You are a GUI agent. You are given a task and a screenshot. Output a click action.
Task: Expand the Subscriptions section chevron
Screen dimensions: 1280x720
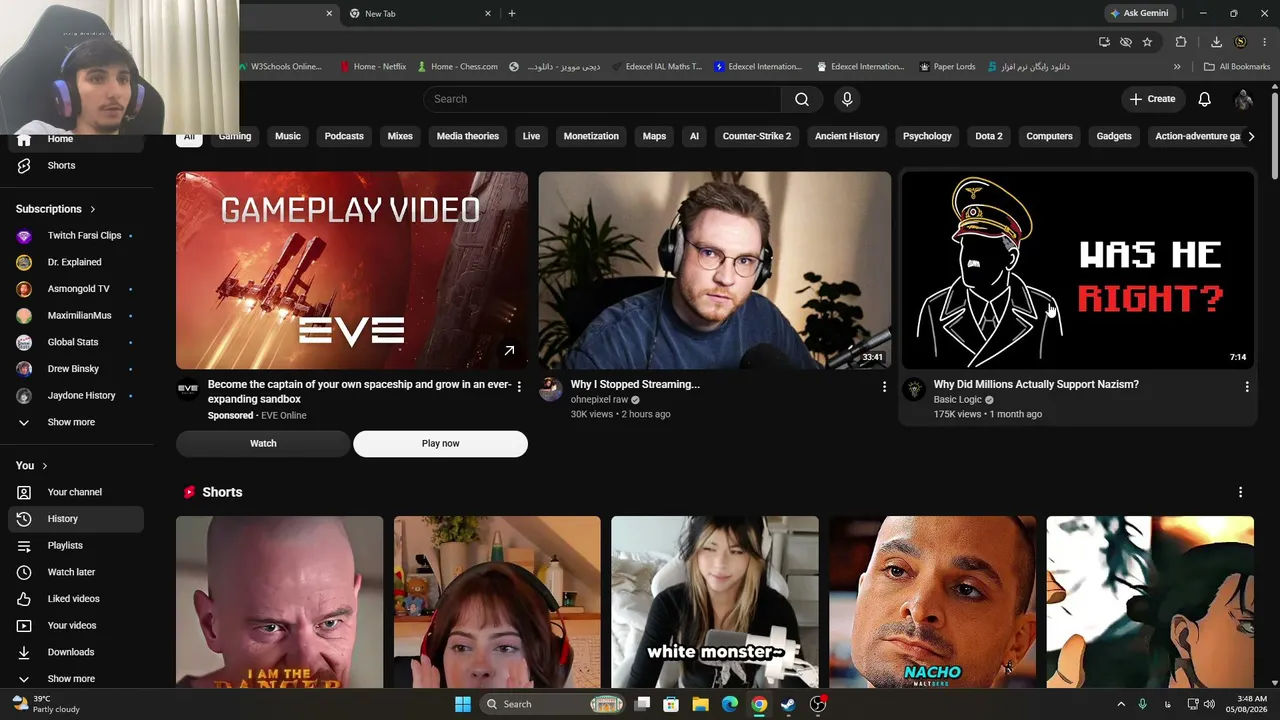pyautogui.click(x=93, y=209)
